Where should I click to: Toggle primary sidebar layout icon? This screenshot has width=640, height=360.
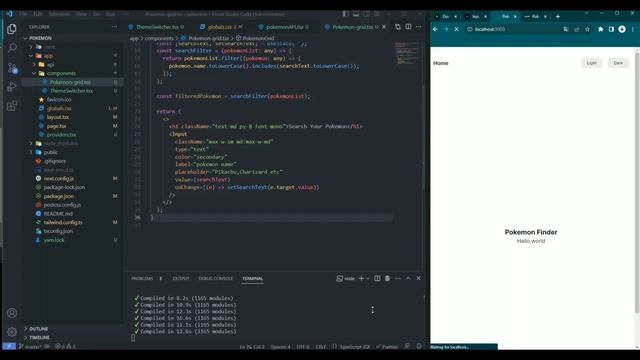point(345,14)
